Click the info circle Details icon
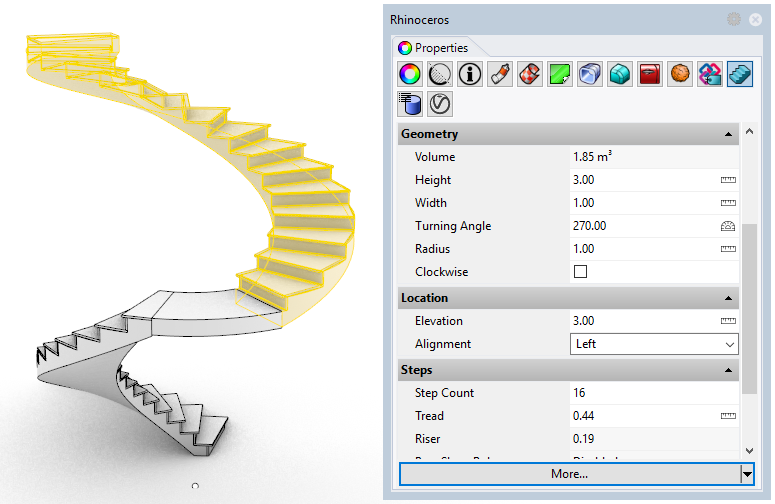775x504 pixels. coord(470,74)
